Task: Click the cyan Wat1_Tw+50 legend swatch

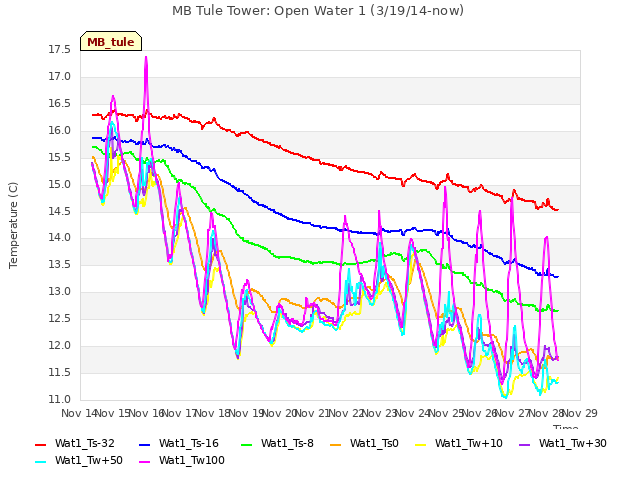Action: pos(41,462)
